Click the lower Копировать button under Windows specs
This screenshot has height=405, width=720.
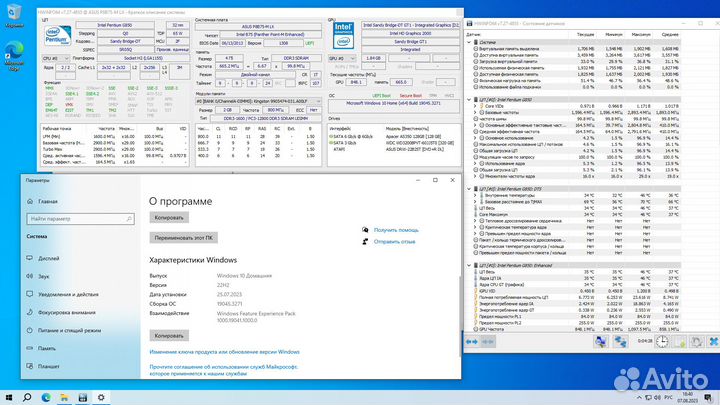coord(169,336)
